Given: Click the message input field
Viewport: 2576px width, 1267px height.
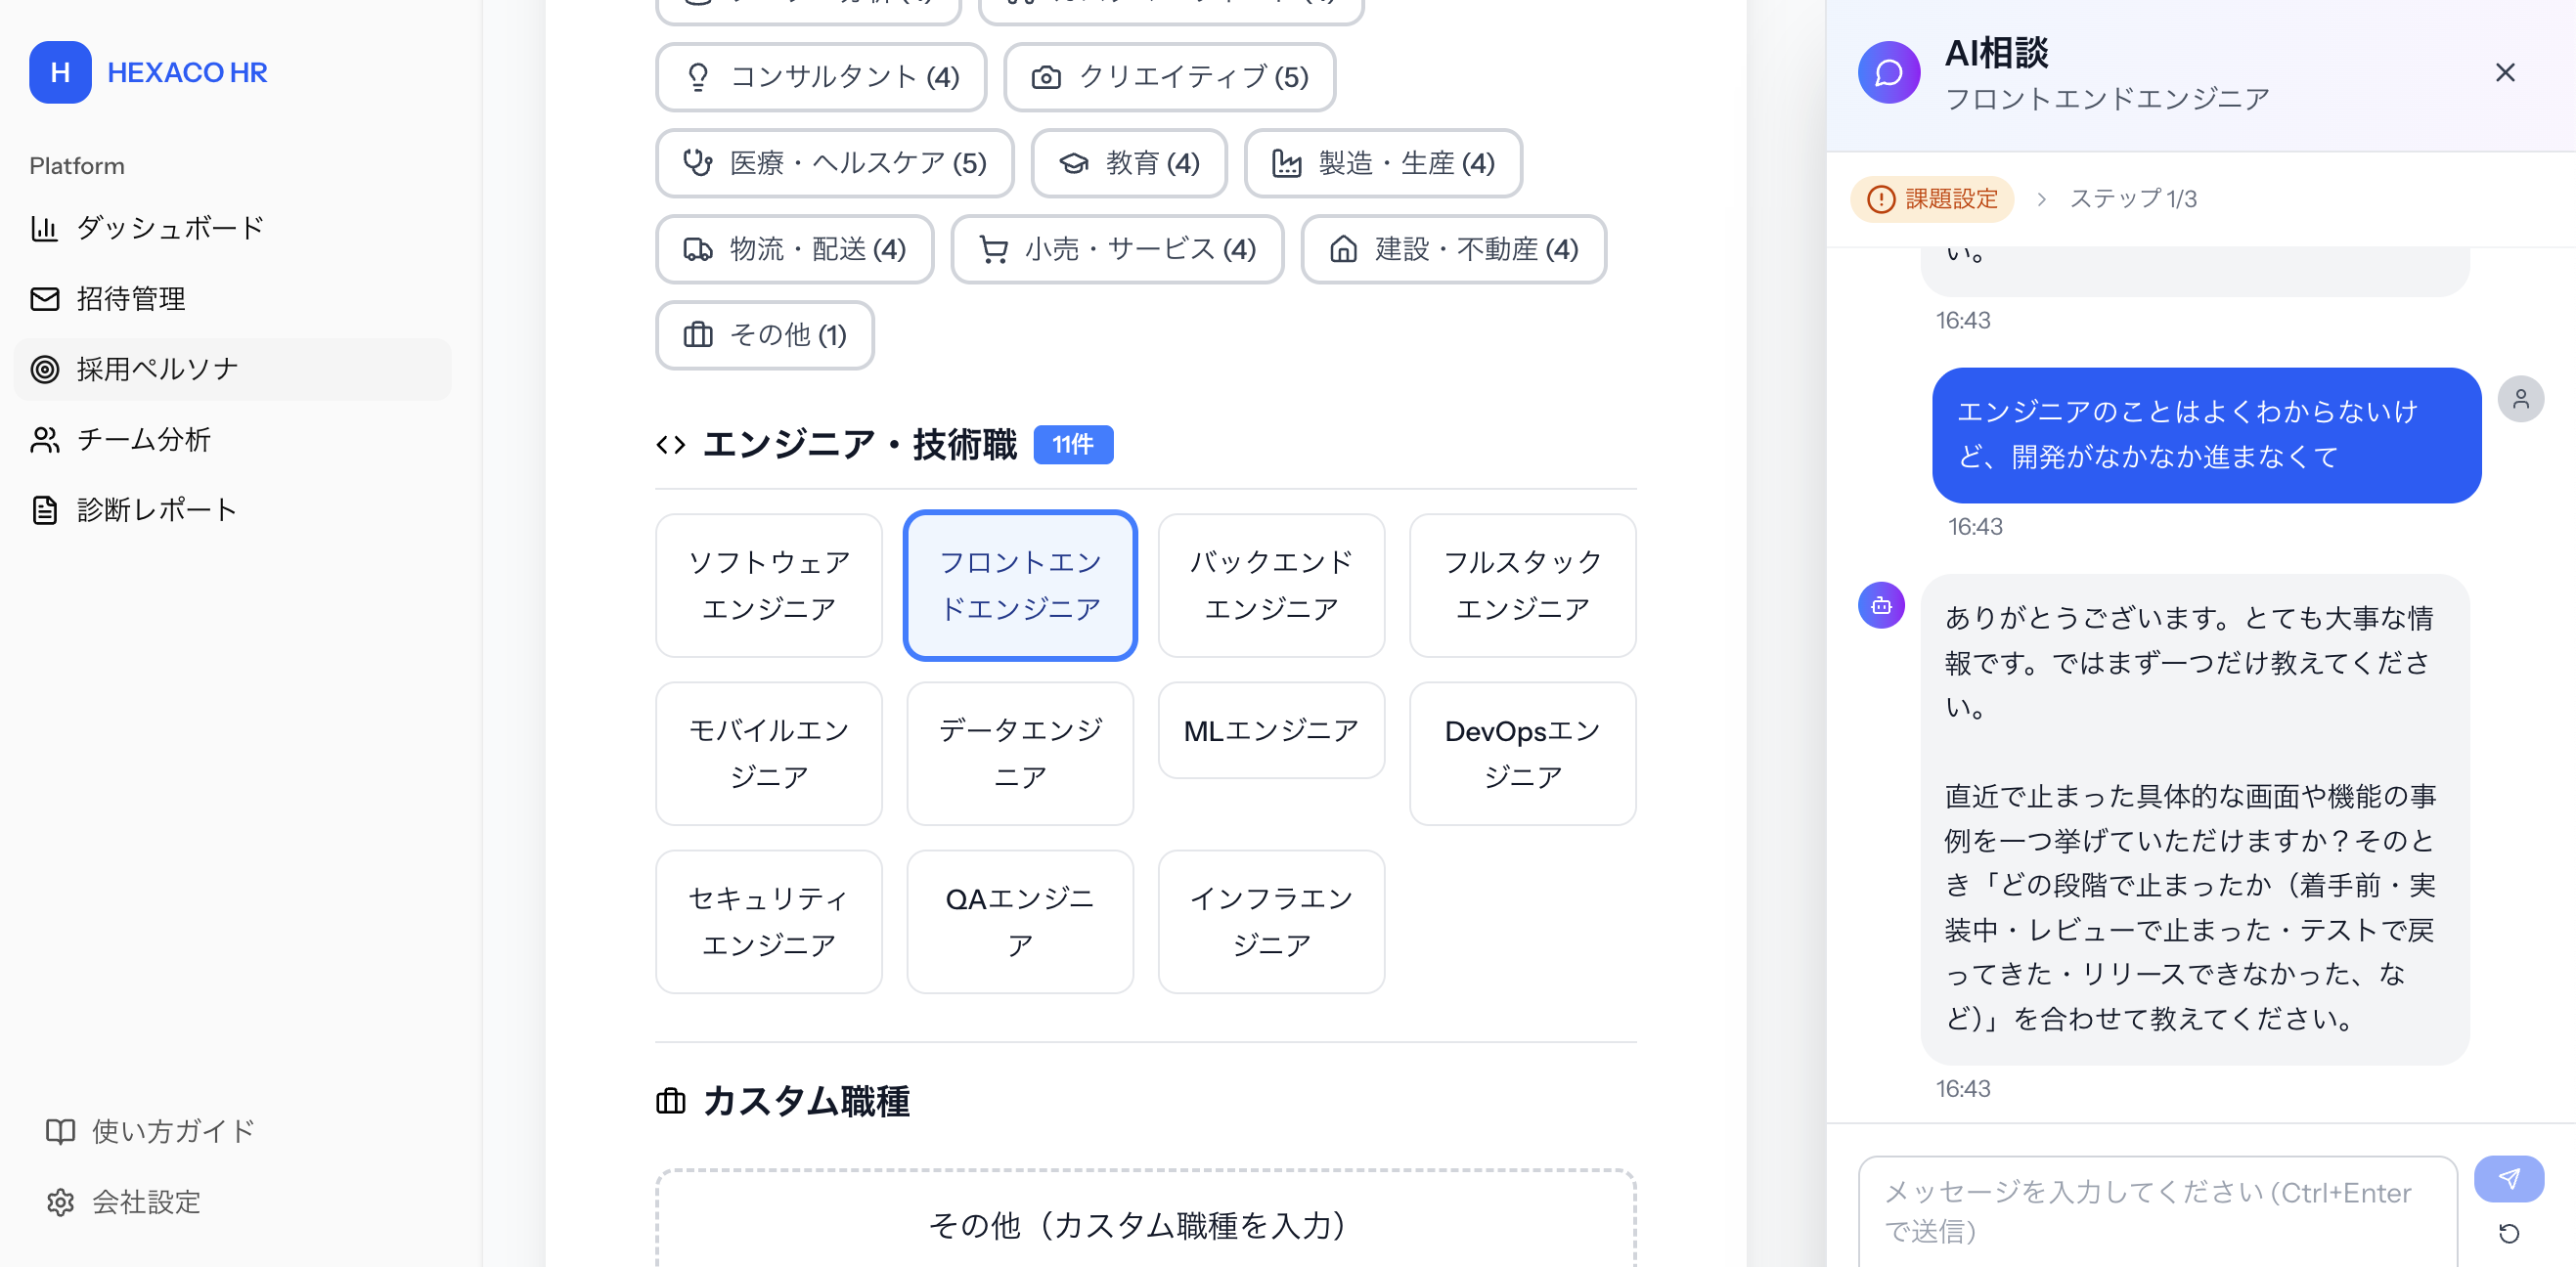Looking at the screenshot, I should (2150, 1213).
